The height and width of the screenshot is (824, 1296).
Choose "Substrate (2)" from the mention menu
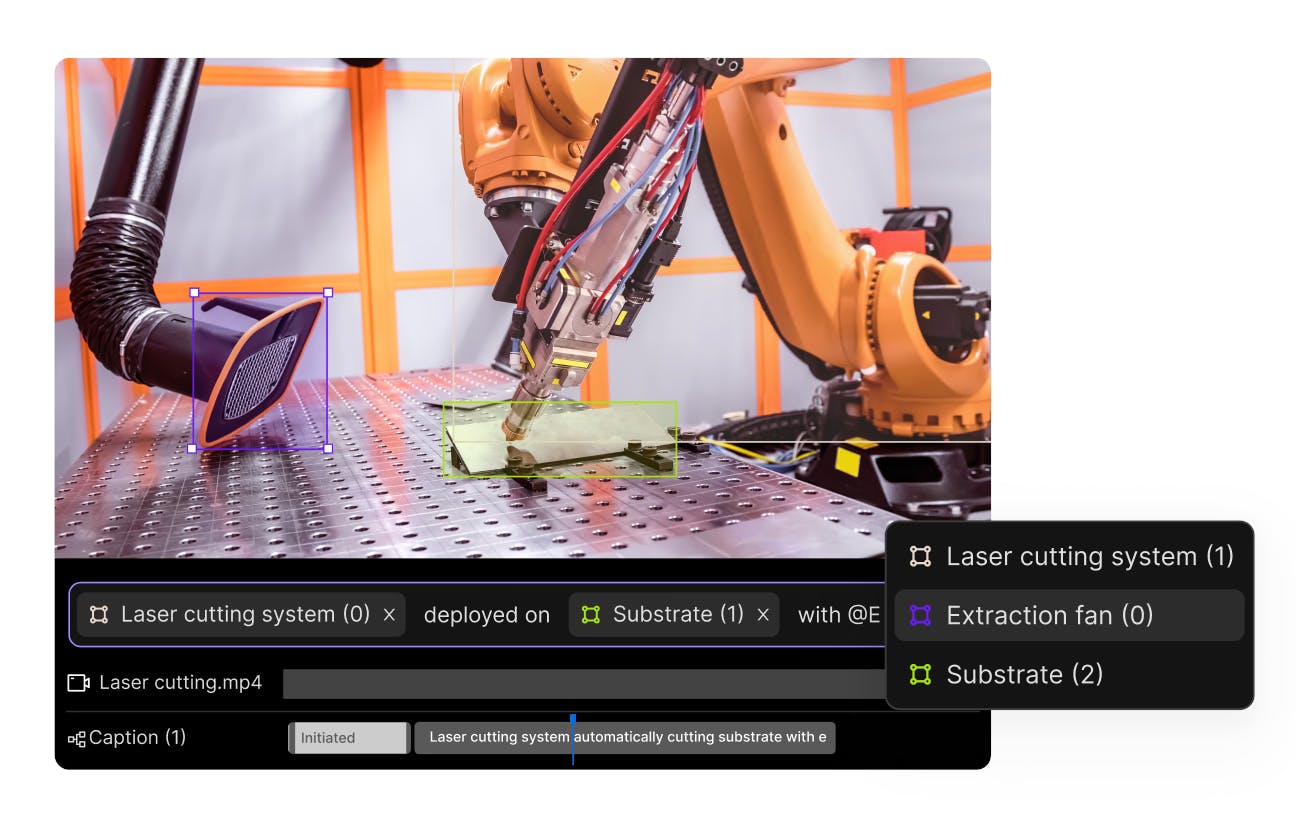pos(1069,674)
